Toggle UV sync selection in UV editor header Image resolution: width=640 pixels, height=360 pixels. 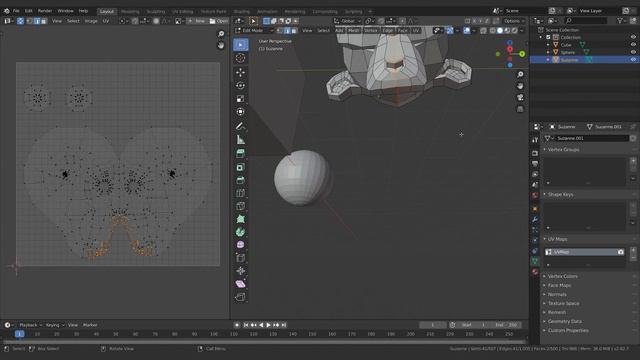[x=20, y=21]
